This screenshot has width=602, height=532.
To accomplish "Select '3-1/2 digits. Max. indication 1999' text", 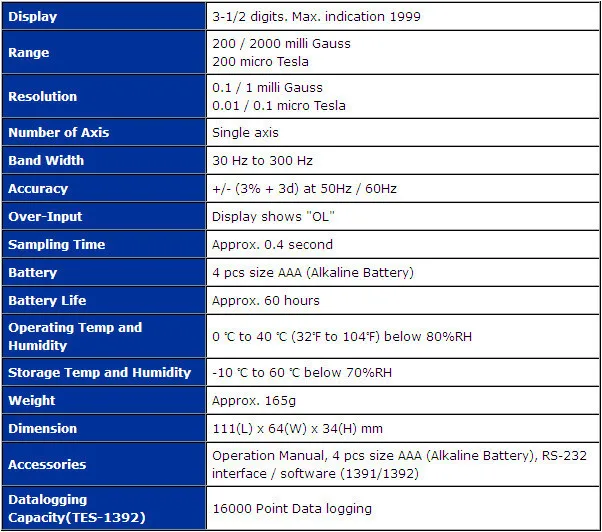I will pos(316,17).
